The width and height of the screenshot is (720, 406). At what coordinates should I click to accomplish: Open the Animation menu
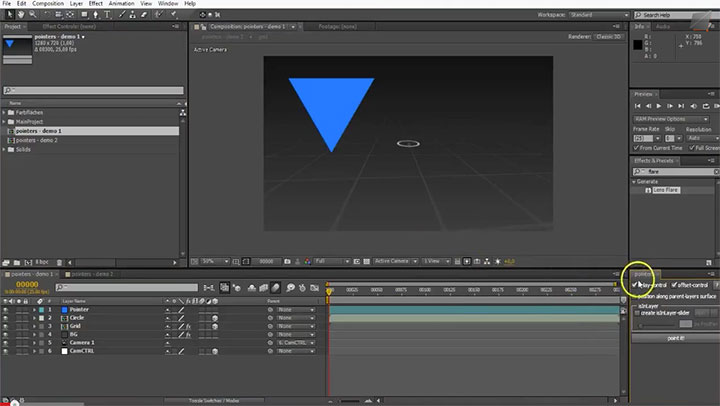(121, 4)
